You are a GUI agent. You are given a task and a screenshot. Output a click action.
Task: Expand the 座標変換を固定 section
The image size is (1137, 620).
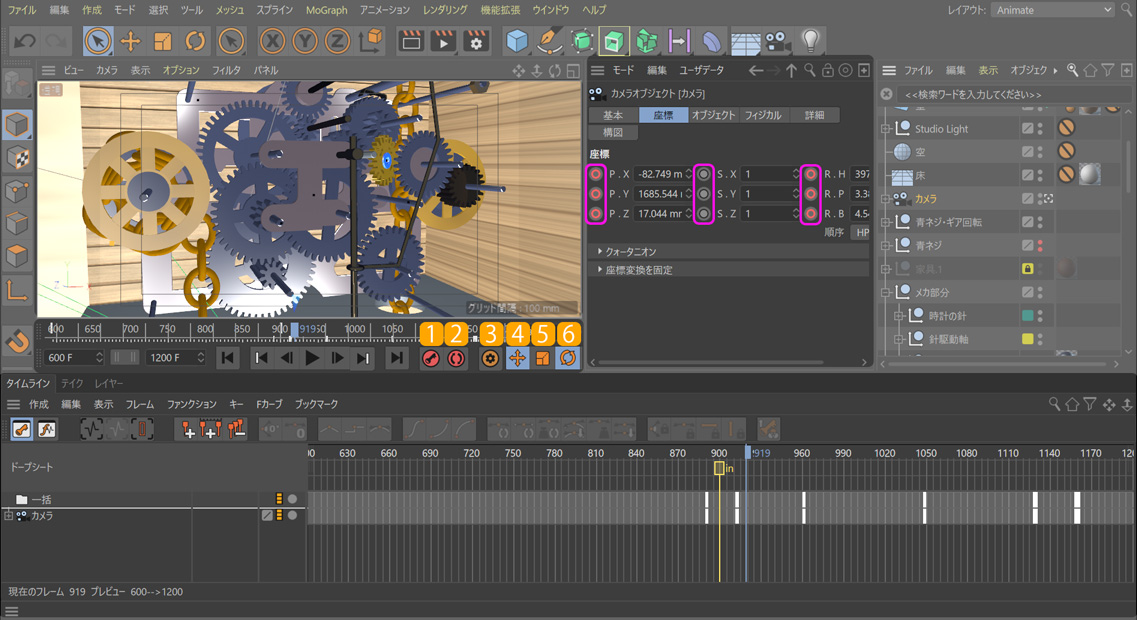pos(638,270)
